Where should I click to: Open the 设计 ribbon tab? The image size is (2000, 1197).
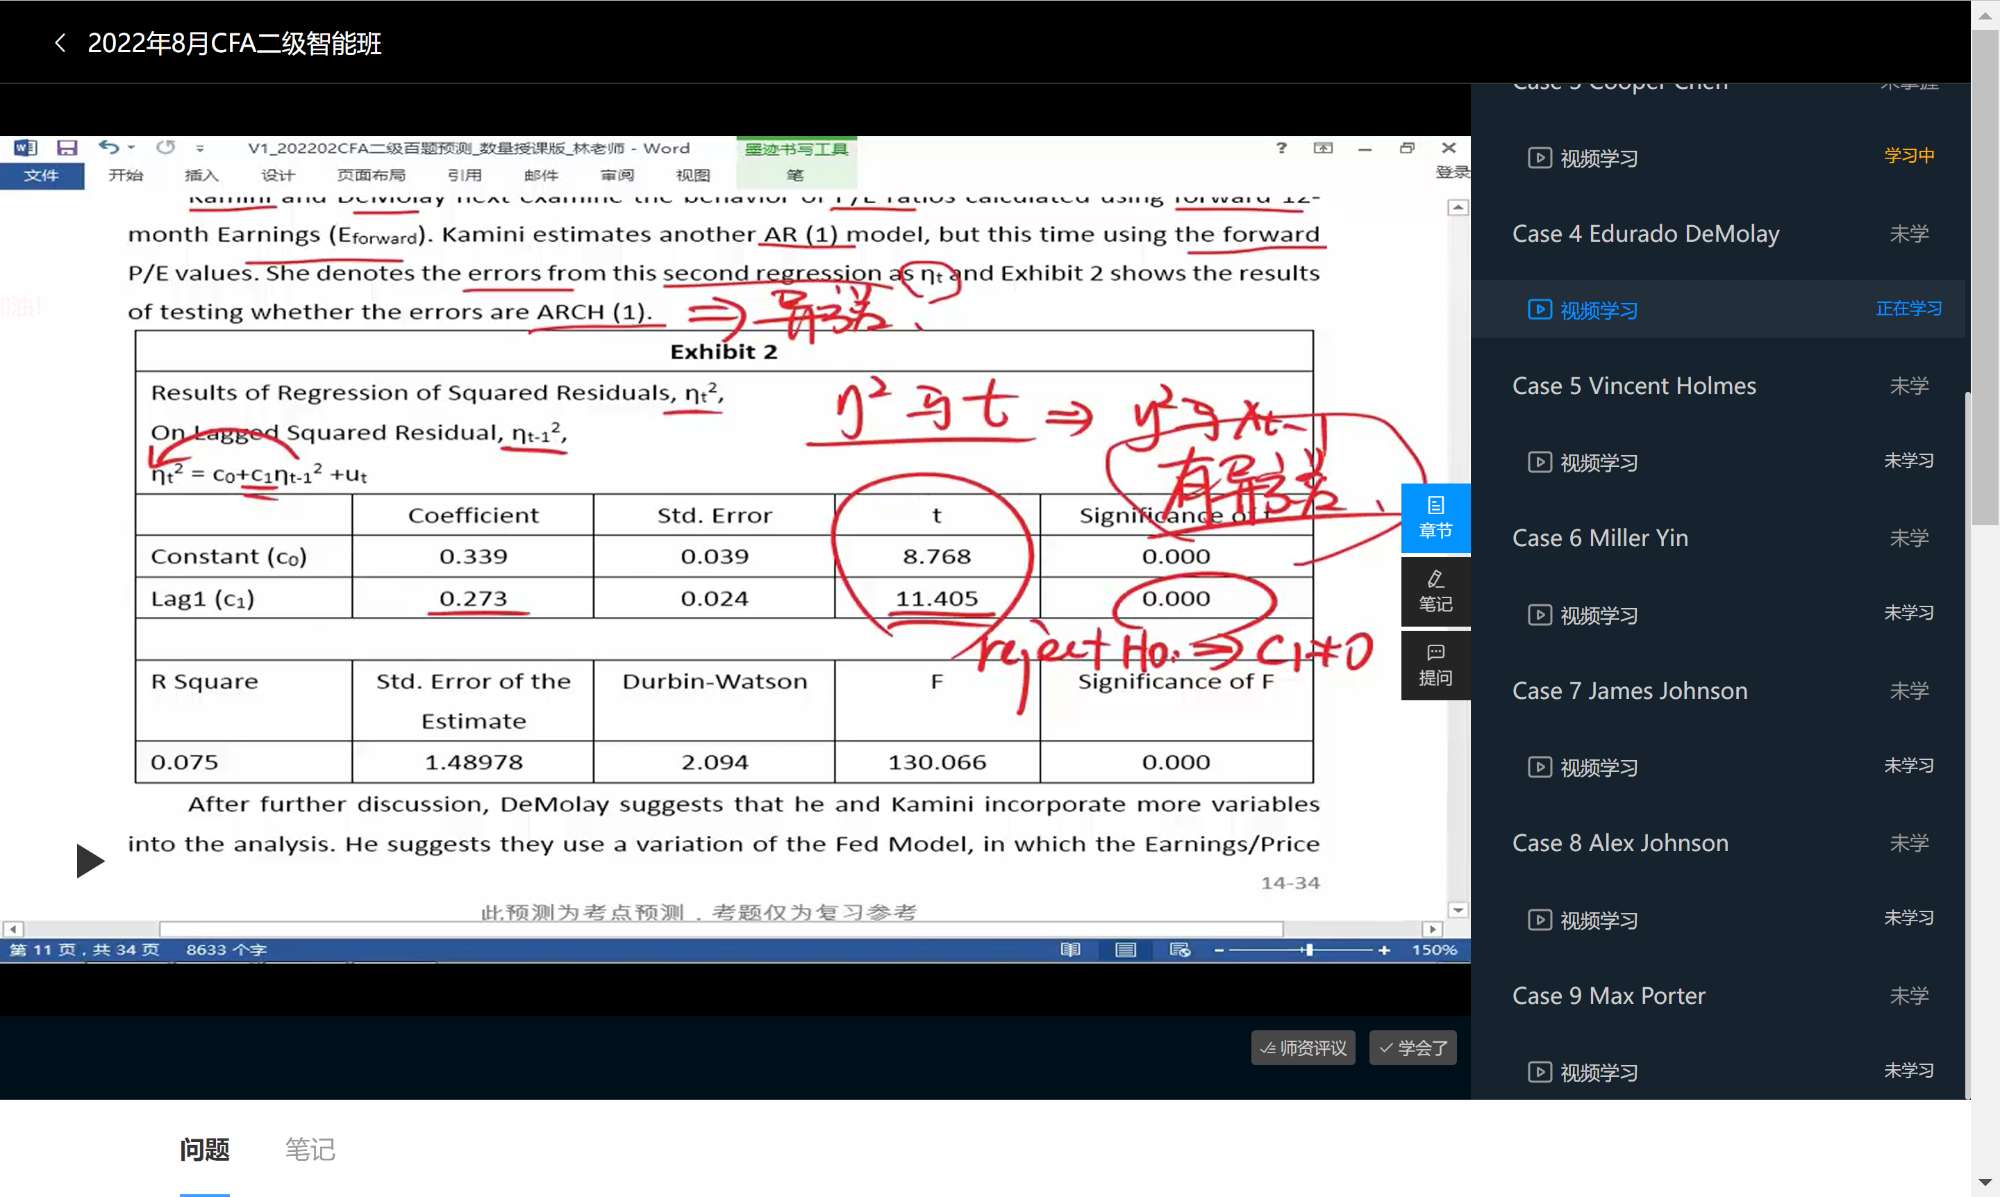tap(278, 175)
